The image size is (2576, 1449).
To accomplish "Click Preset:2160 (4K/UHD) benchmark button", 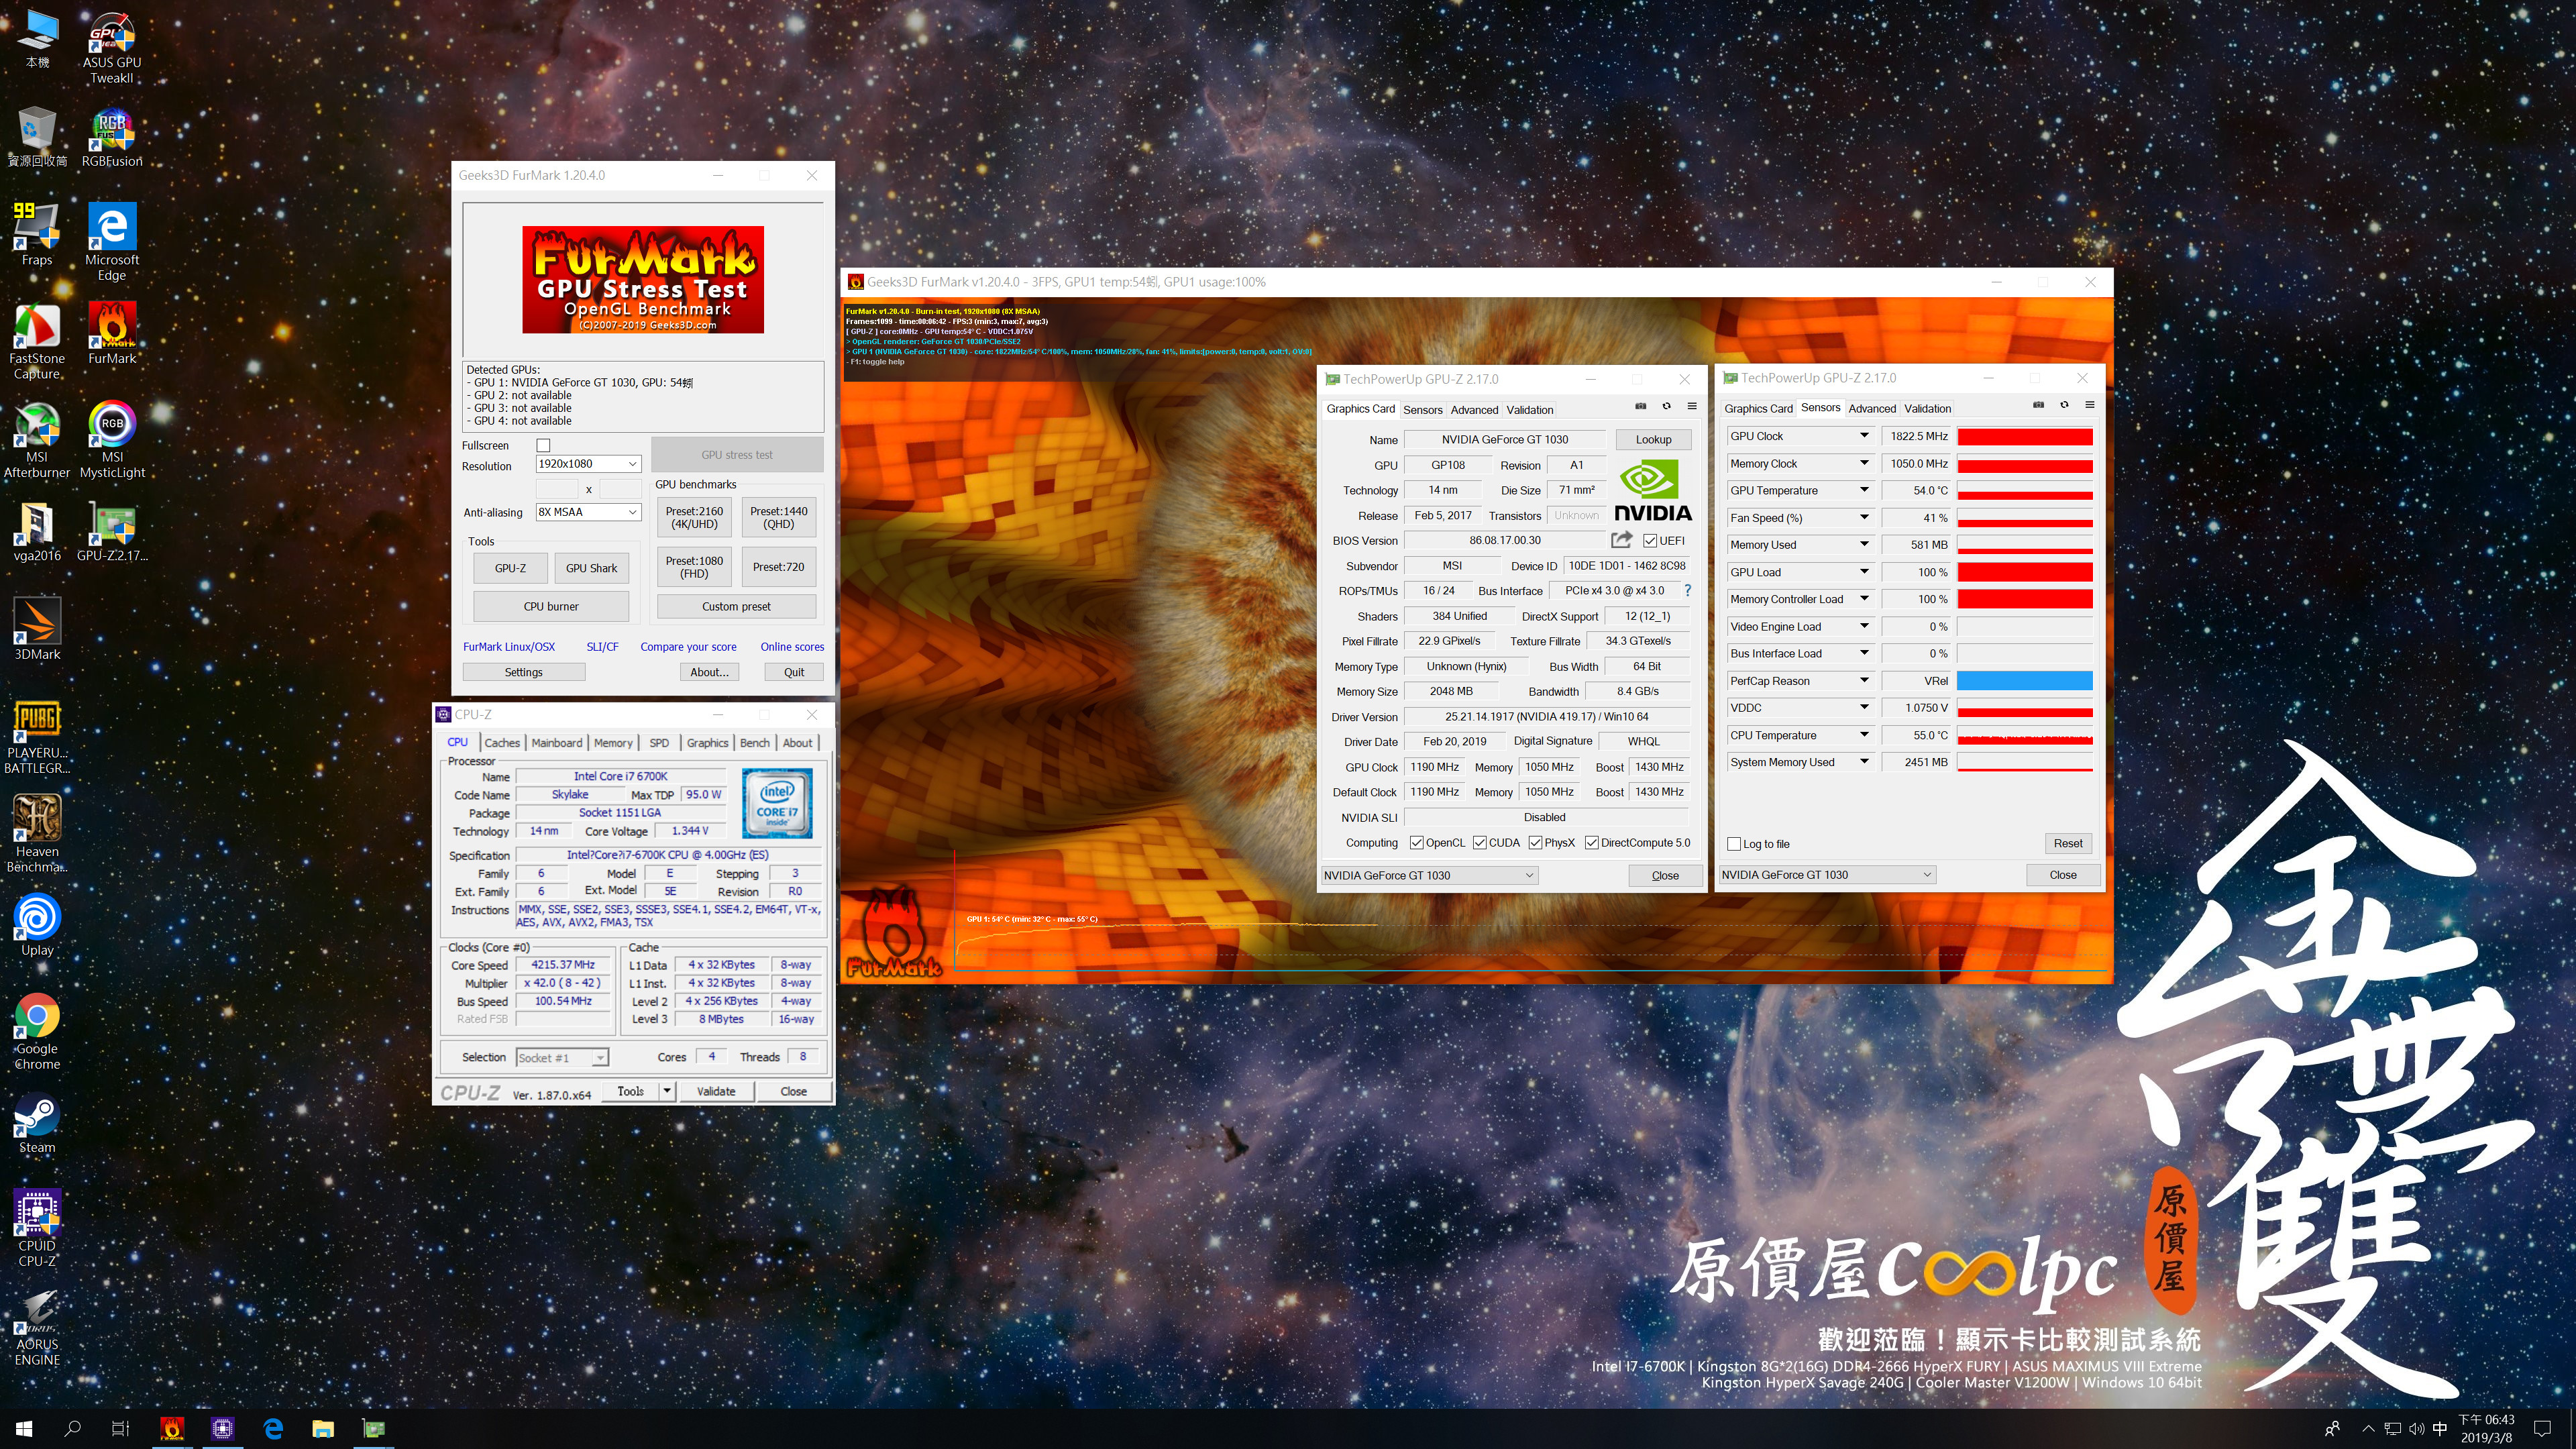I will click(694, 518).
